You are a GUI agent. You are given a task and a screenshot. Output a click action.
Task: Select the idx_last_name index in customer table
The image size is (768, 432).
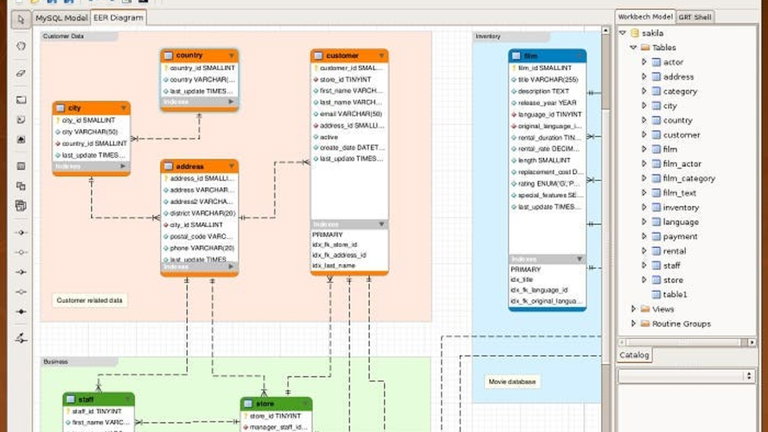click(334, 265)
